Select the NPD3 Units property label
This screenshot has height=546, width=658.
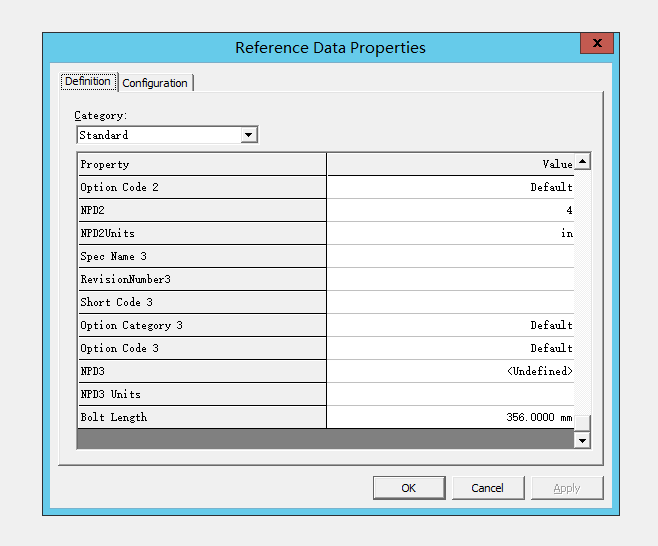click(202, 394)
